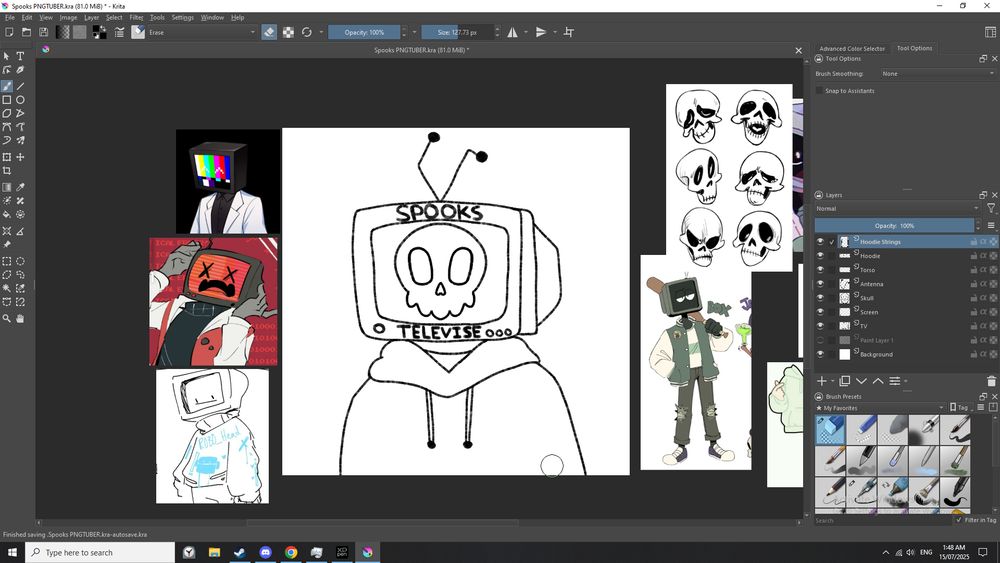
Task: Select the Ellipse shape tool
Action: tap(20, 100)
